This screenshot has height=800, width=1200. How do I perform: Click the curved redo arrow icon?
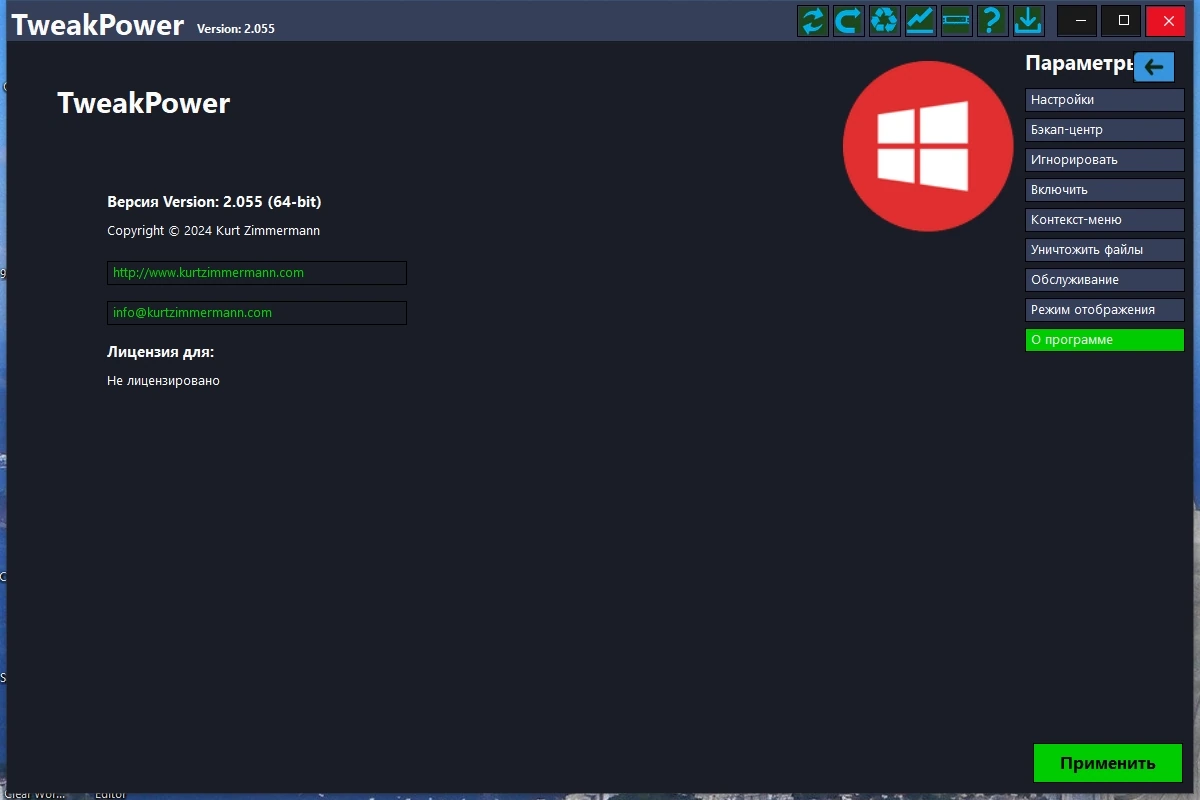tap(849, 20)
